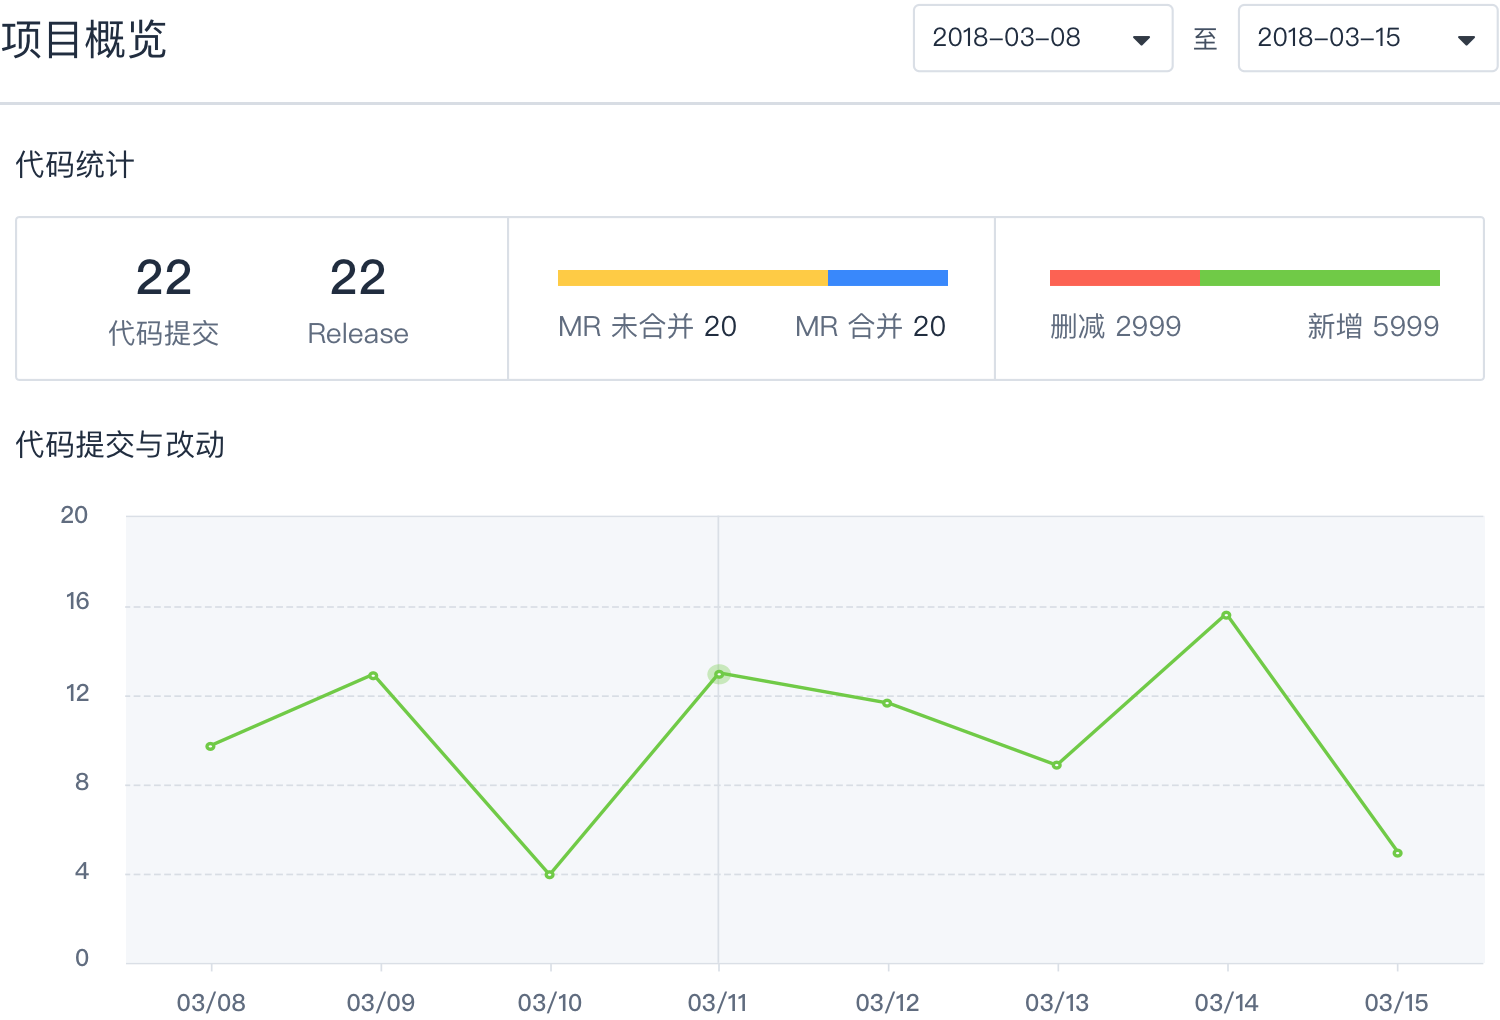Click the 03/14 peak data point
1500x1020 pixels.
pos(1226,615)
